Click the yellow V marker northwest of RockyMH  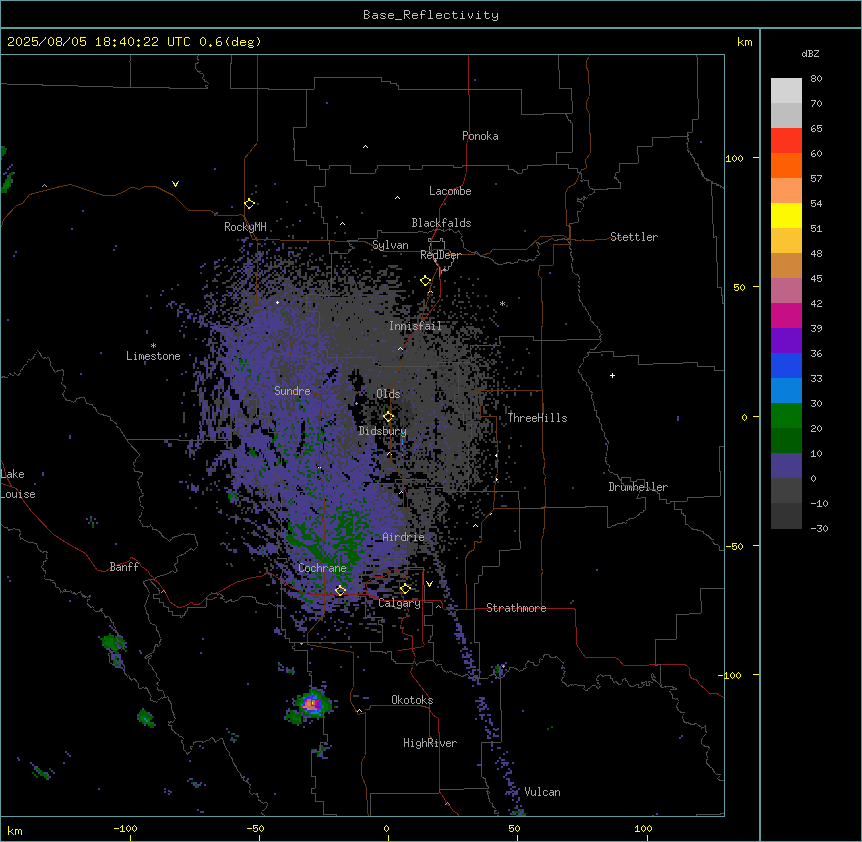tap(175, 184)
